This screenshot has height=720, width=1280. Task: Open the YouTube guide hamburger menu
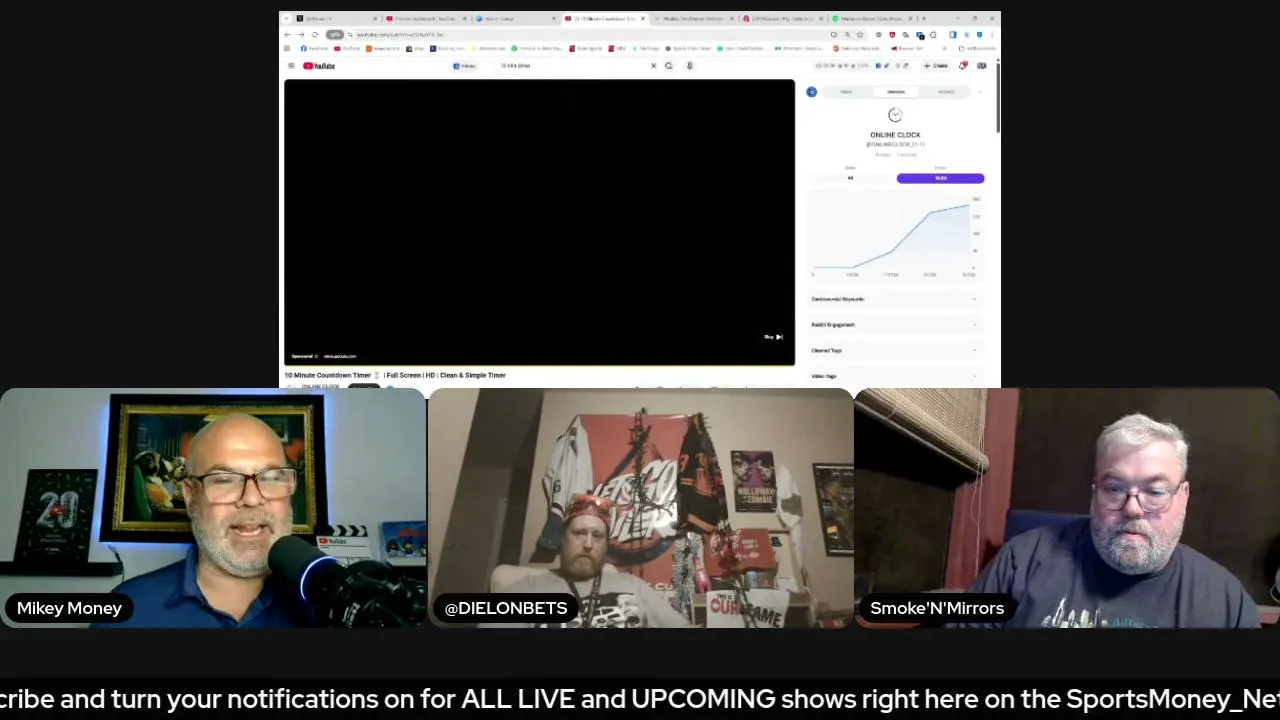(291, 66)
